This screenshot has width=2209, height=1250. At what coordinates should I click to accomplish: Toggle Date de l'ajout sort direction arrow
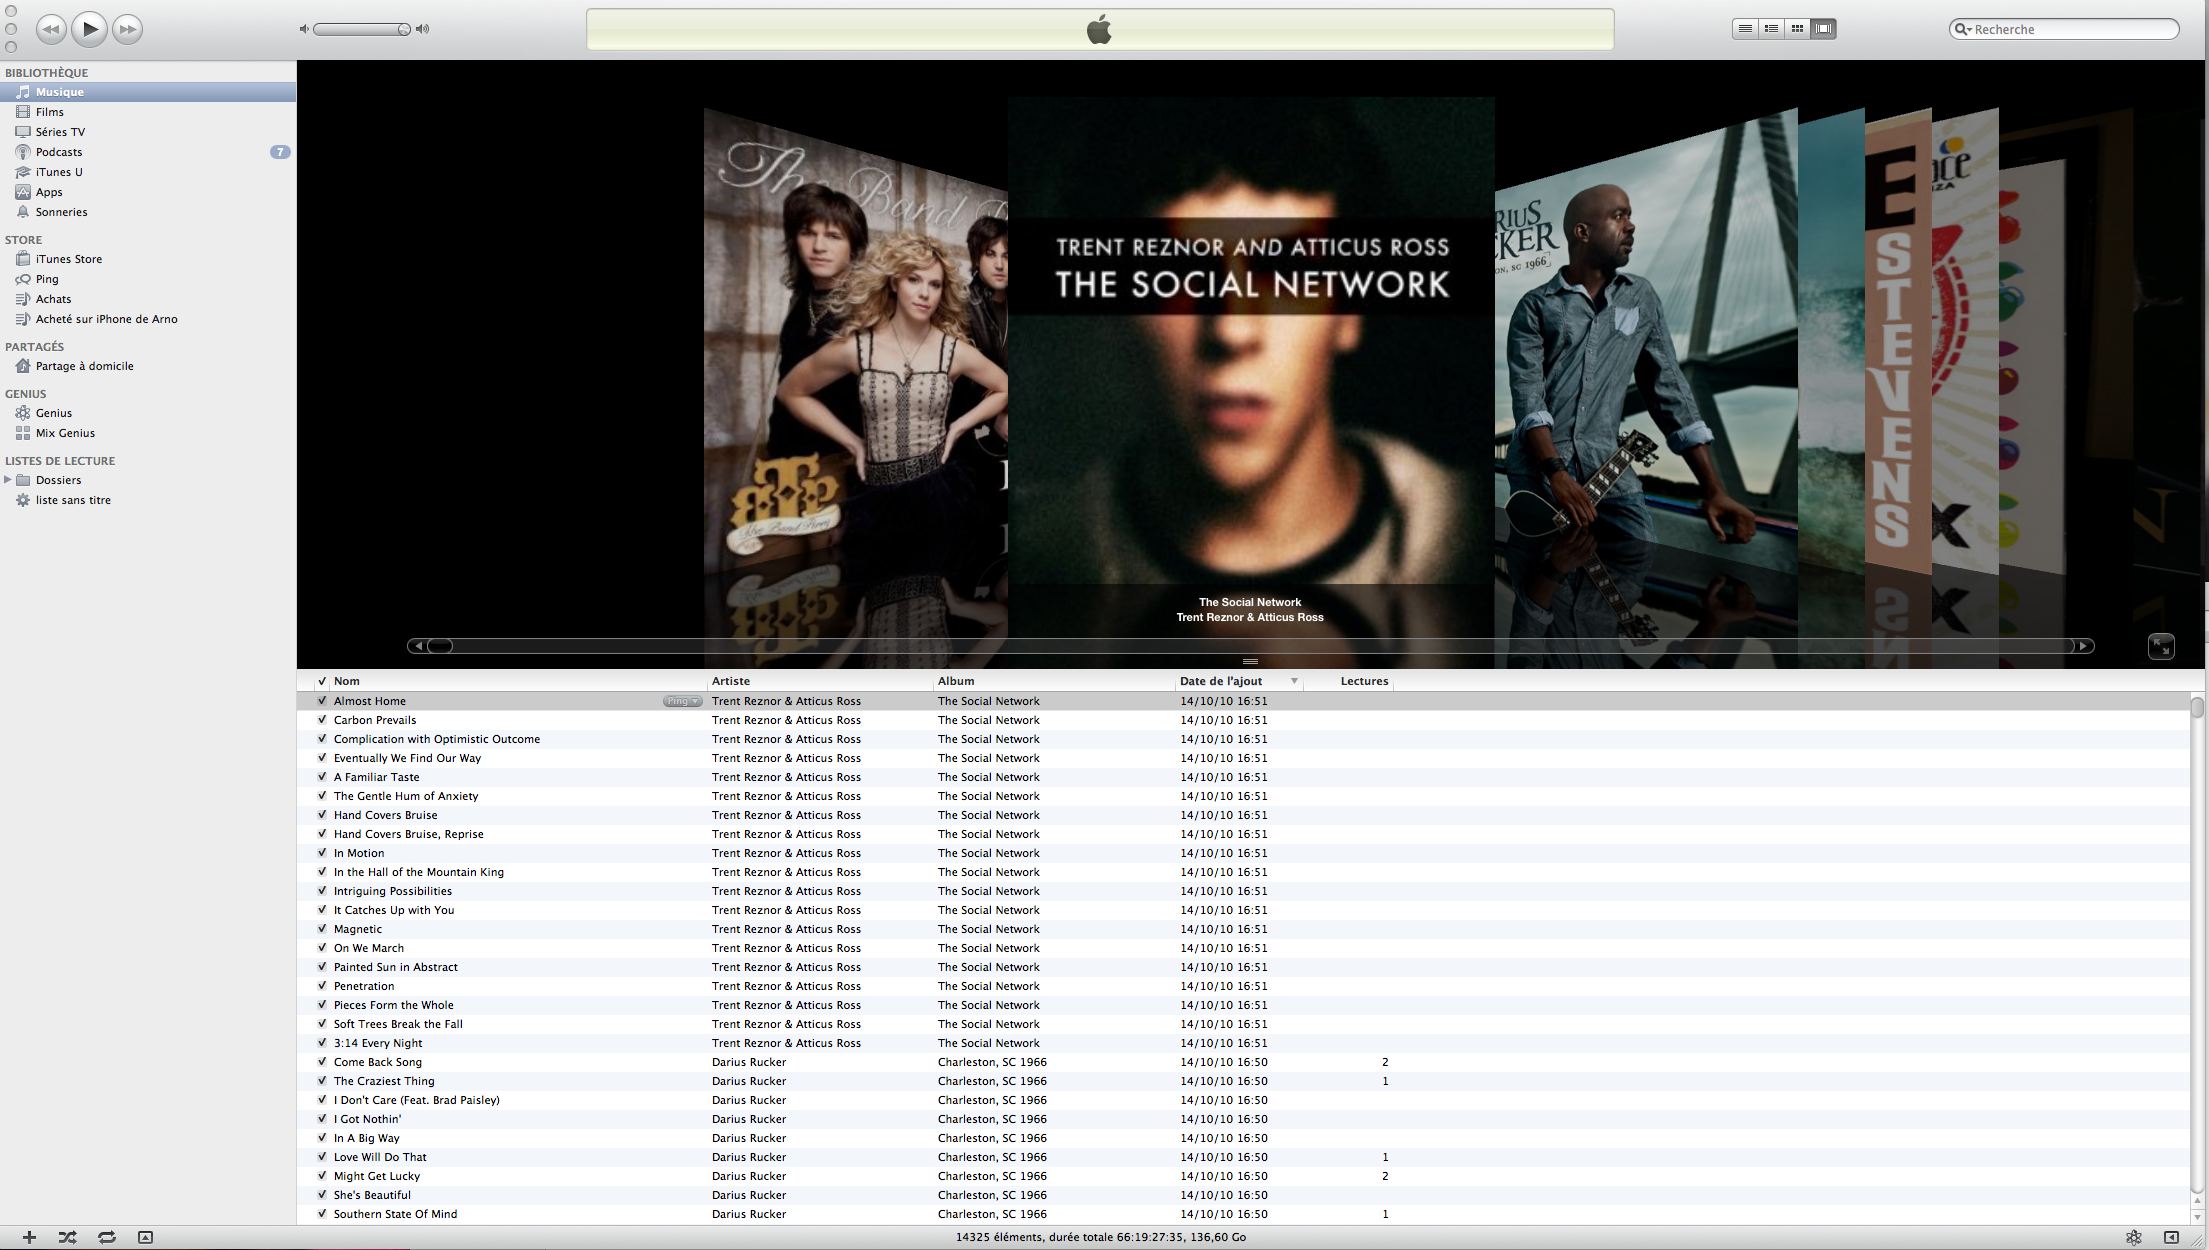[1294, 681]
